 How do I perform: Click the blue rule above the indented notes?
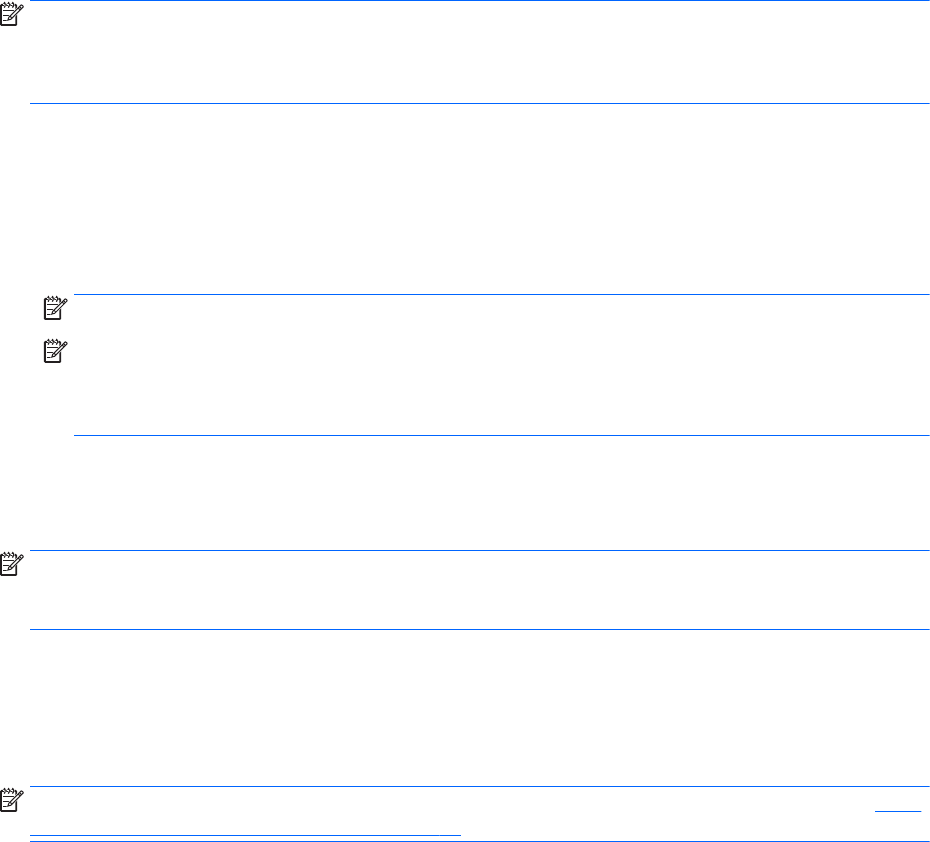pyautogui.click(x=500, y=294)
